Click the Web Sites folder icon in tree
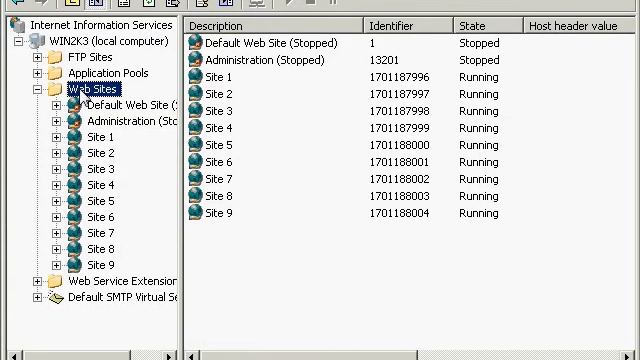This screenshot has width=640, height=360. tap(55, 89)
